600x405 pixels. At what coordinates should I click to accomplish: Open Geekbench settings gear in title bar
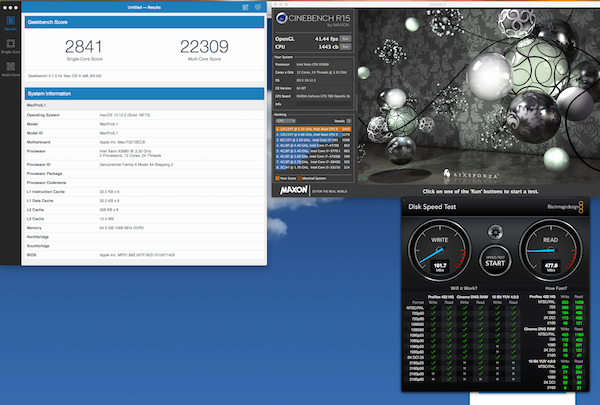click(258, 7)
